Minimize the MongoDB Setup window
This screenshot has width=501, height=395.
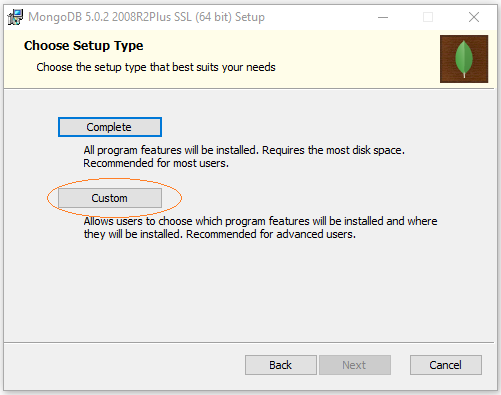point(383,17)
